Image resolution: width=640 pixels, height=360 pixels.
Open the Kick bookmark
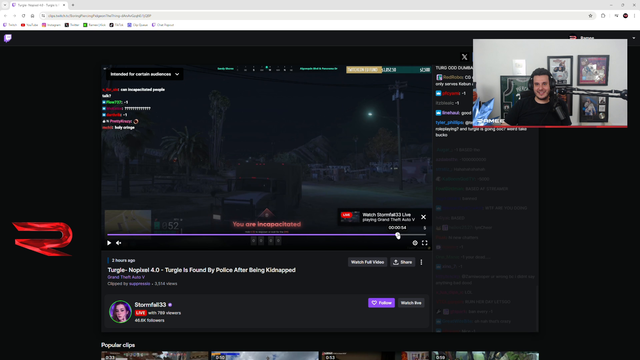coord(94,25)
